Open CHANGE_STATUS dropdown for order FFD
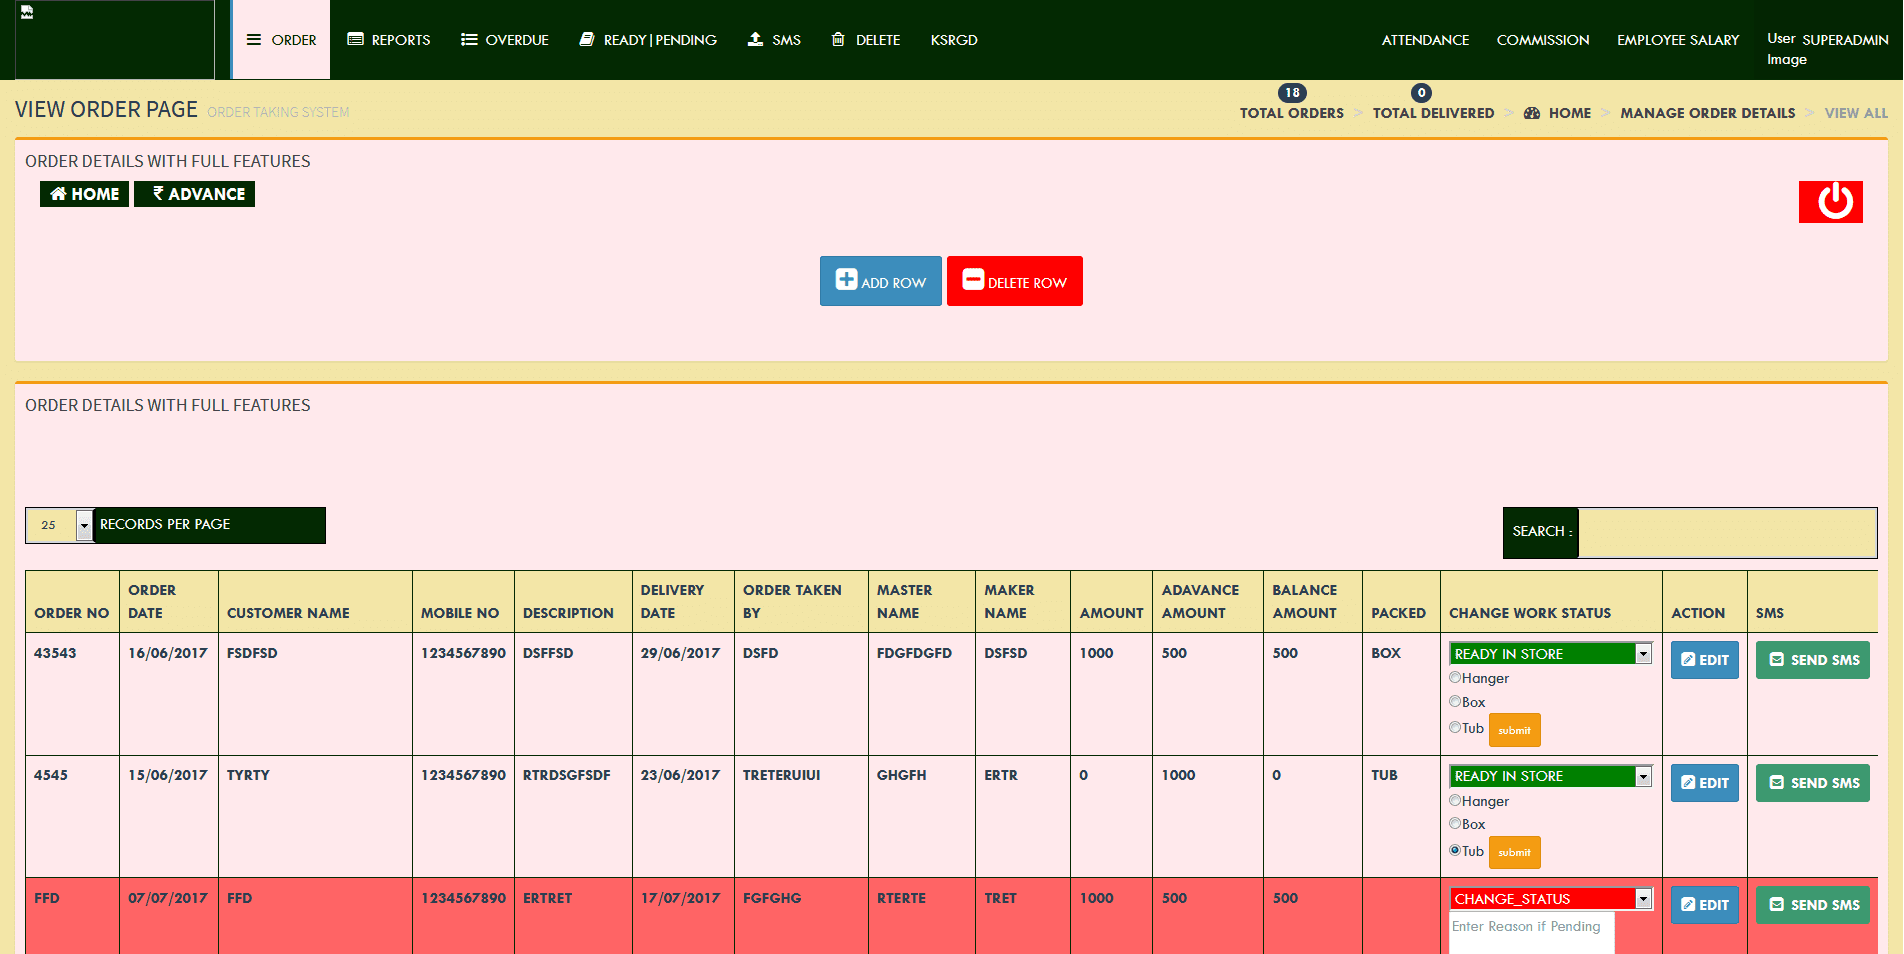Screen dimensions: 1904x954 (1642, 899)
